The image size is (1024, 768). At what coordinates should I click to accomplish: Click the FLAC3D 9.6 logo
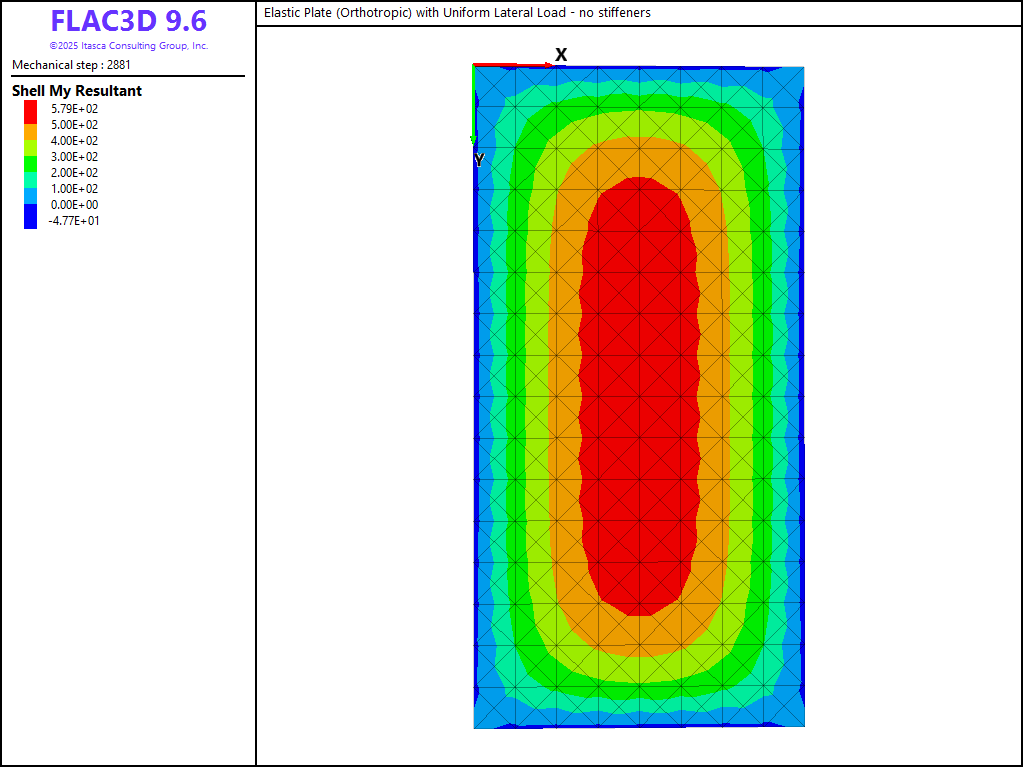pos(128,21)
